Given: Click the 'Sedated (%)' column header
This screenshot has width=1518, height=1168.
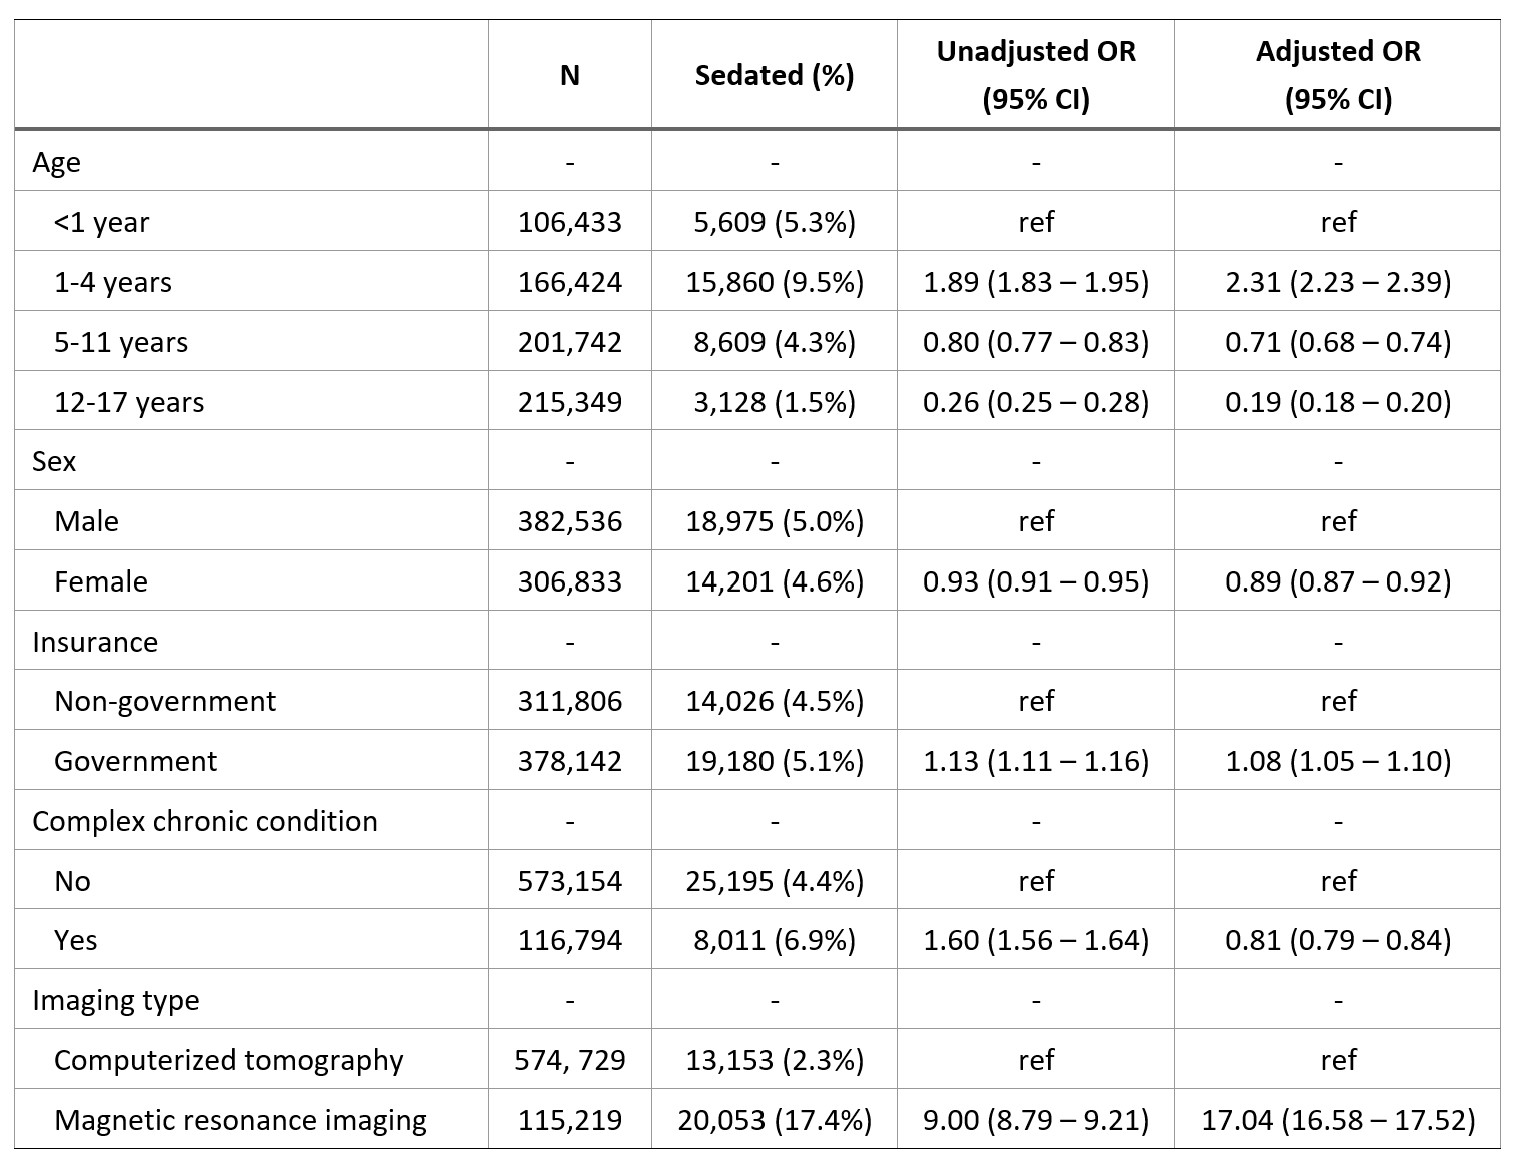Looking at the screenshot, I should [x=774, y=76].
